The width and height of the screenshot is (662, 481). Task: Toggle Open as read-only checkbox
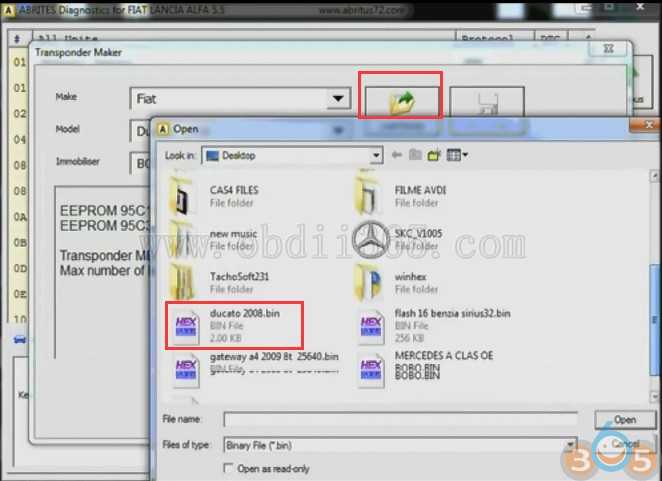228,468
